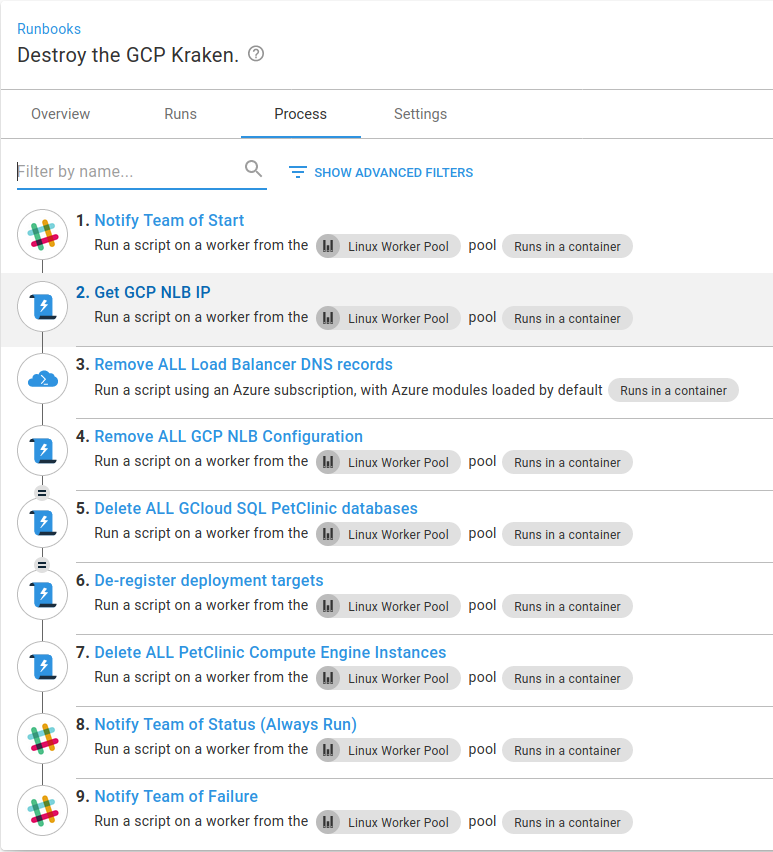The height and width of the screenshot is (852, 773).
Task: Click Linux Worker Pool chip in step 1
Action: 389,247
